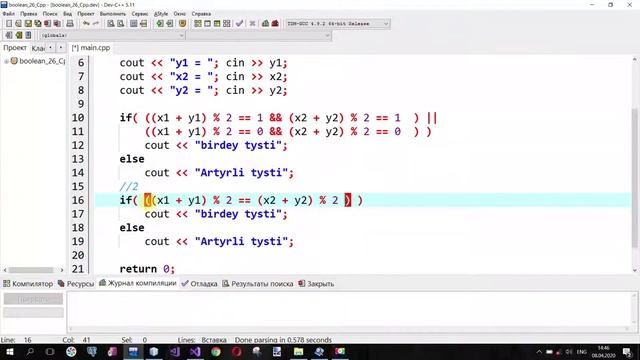Image resolution: width=640 pixels, height=360 pixels.
Task: Click the right arrow of project panel tabs
Action: pos(61,48)
